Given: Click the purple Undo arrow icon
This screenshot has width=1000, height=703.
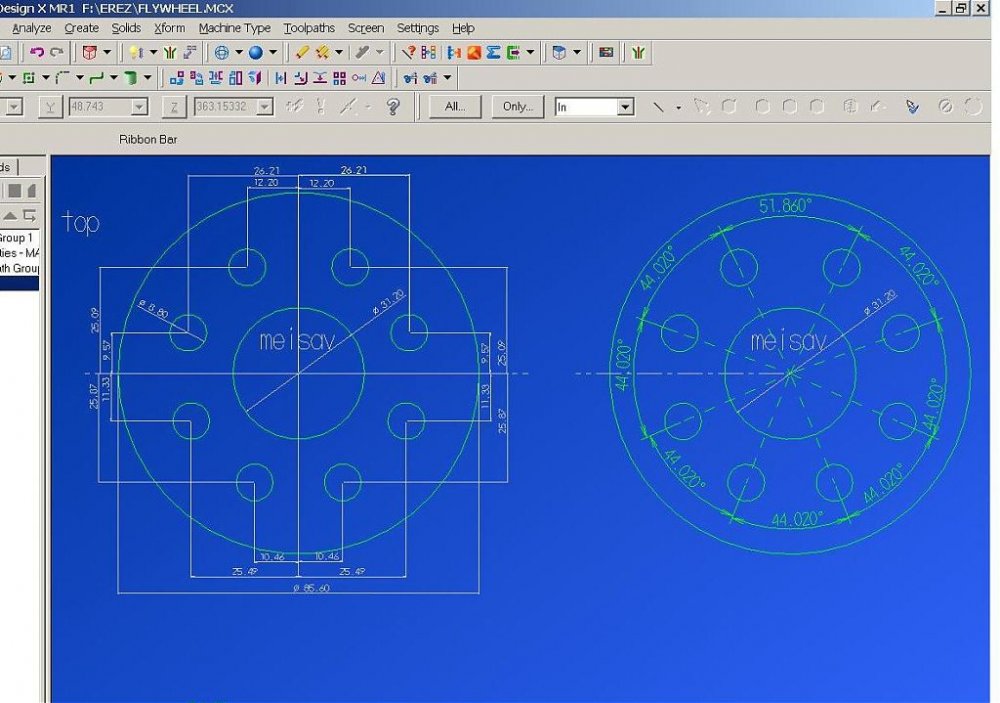Looking at the screenshot, I should pyautogui.click(x=36, y=52).
